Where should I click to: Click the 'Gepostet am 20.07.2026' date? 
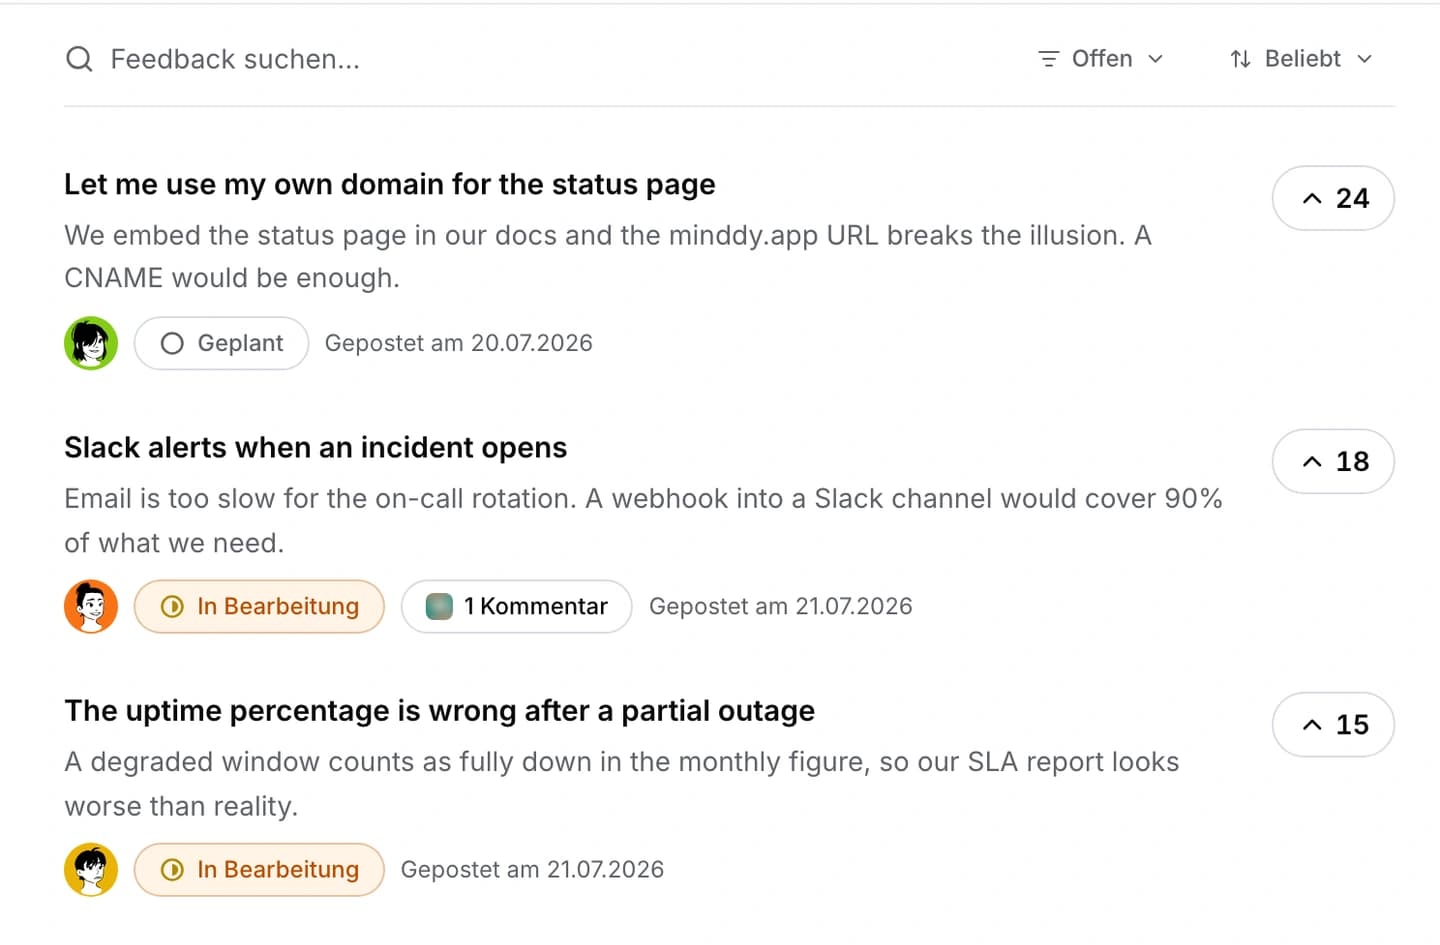(x=459, y=343)
